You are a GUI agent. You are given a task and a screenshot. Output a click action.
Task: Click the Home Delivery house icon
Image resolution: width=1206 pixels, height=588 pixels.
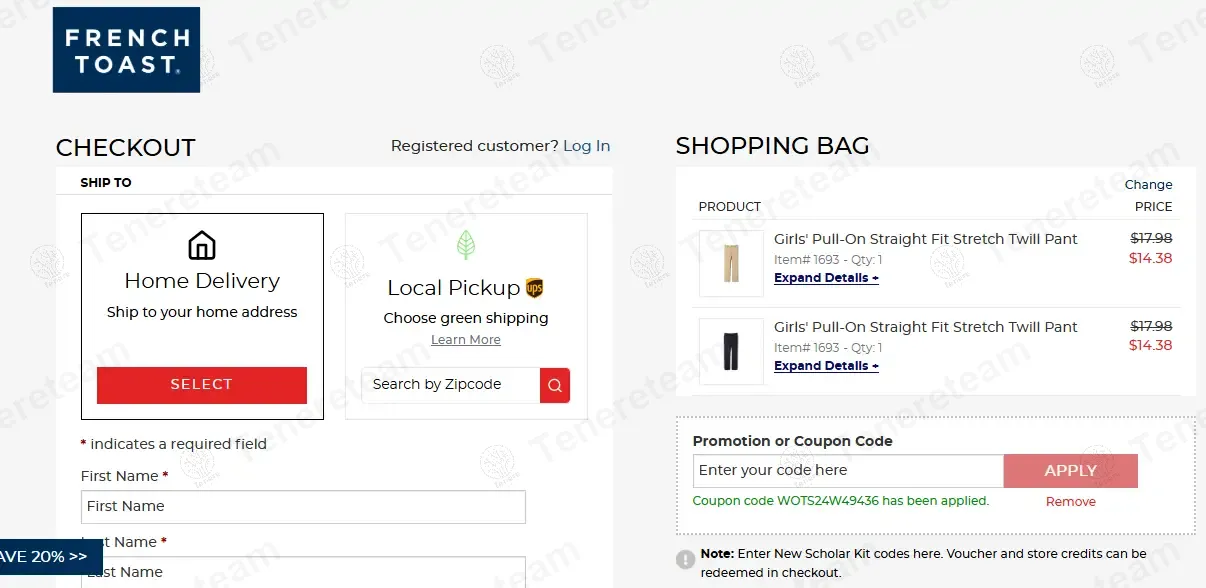pyautogui.click(x=202, y=245)
